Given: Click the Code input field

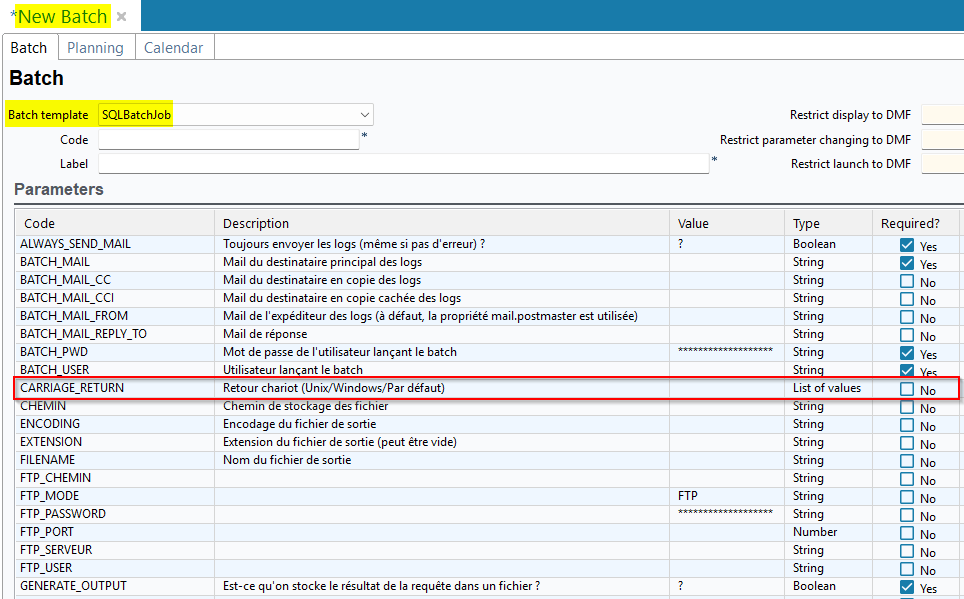Looking at the screenshot, I should click(x=228, y=140).
